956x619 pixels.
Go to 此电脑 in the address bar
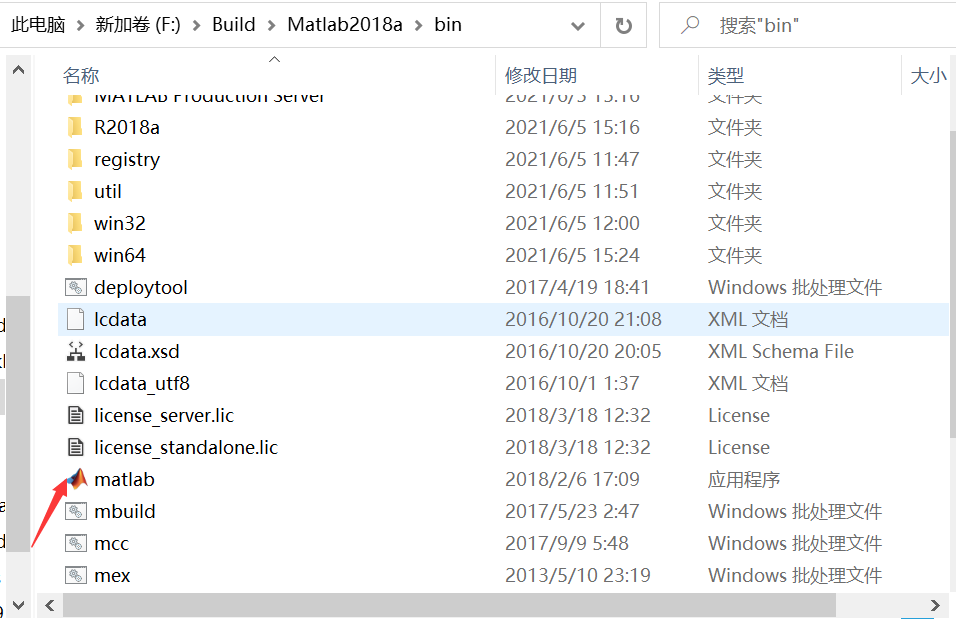(38, 25)
